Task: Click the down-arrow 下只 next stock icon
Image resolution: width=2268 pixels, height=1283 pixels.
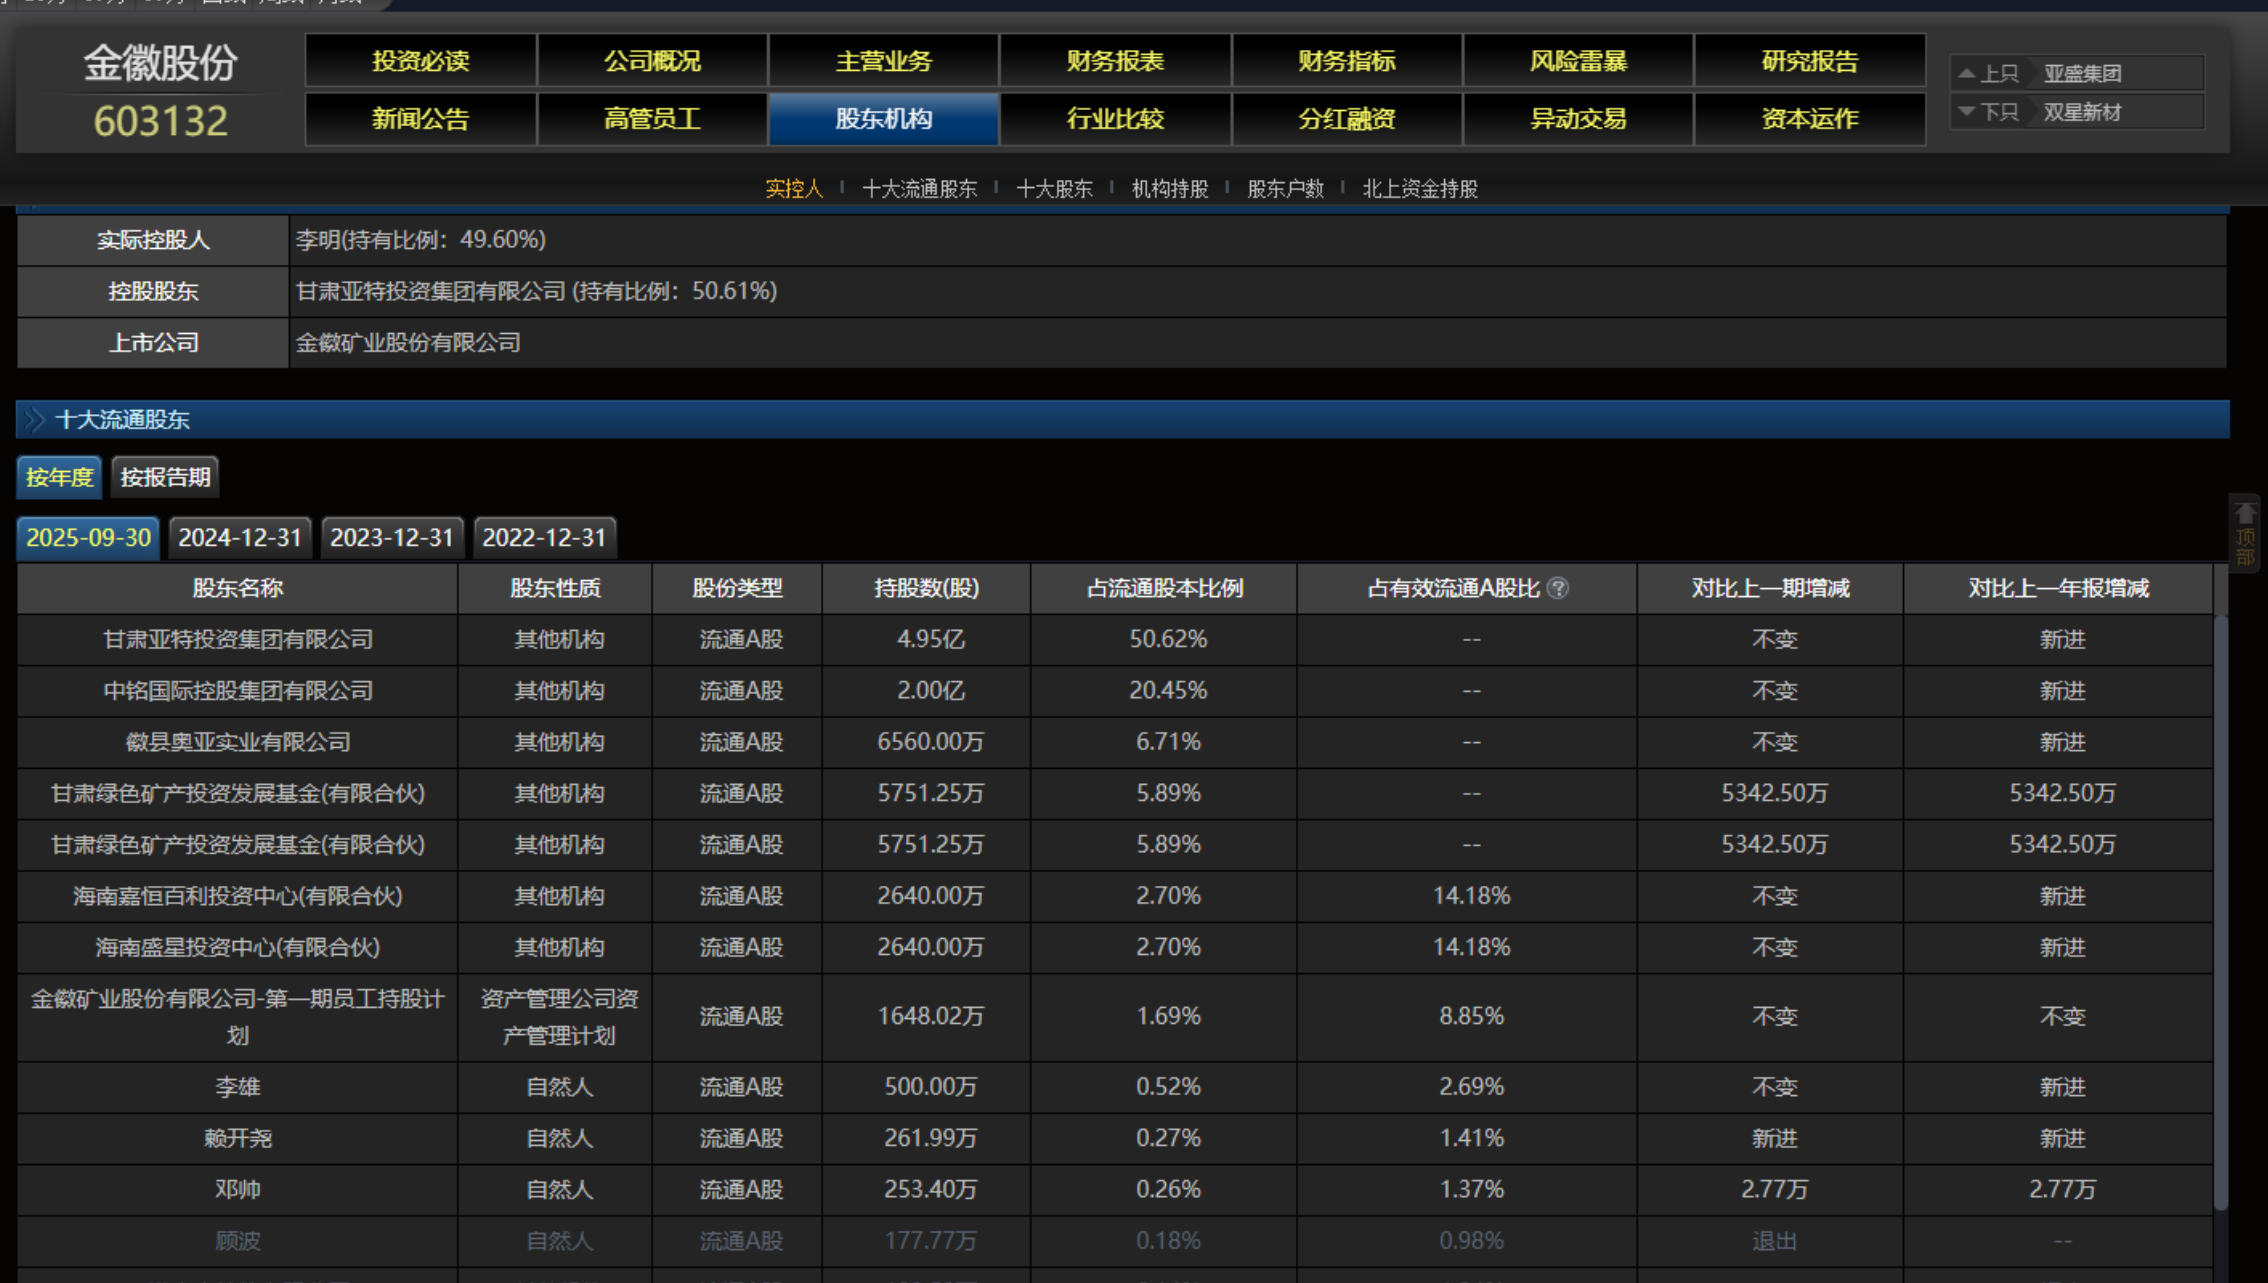Action: (1966, 112)
